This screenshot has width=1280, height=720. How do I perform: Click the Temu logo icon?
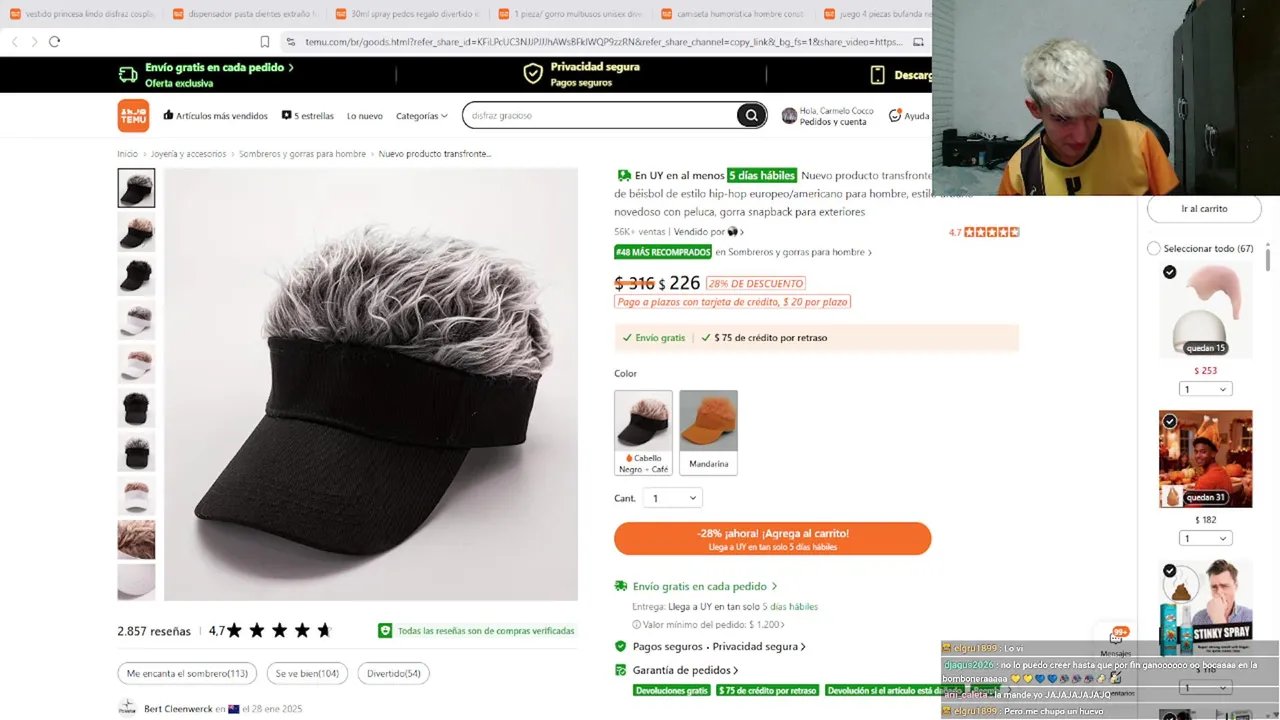point(133,116)
